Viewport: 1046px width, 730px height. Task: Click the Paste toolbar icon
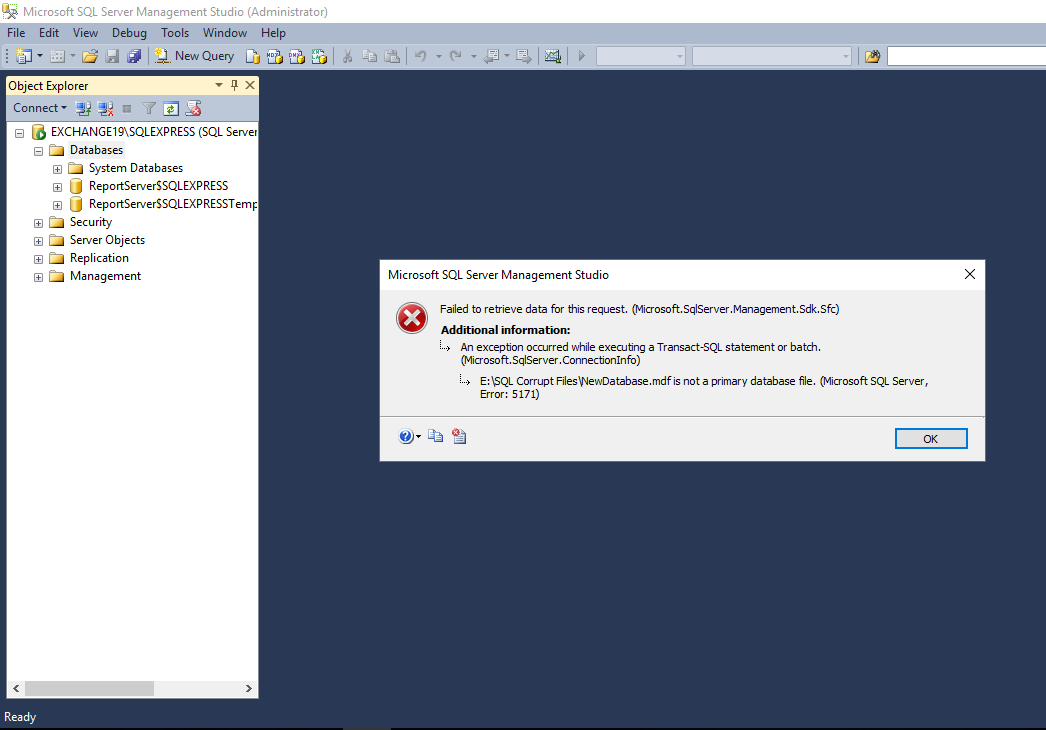(392, 56)
